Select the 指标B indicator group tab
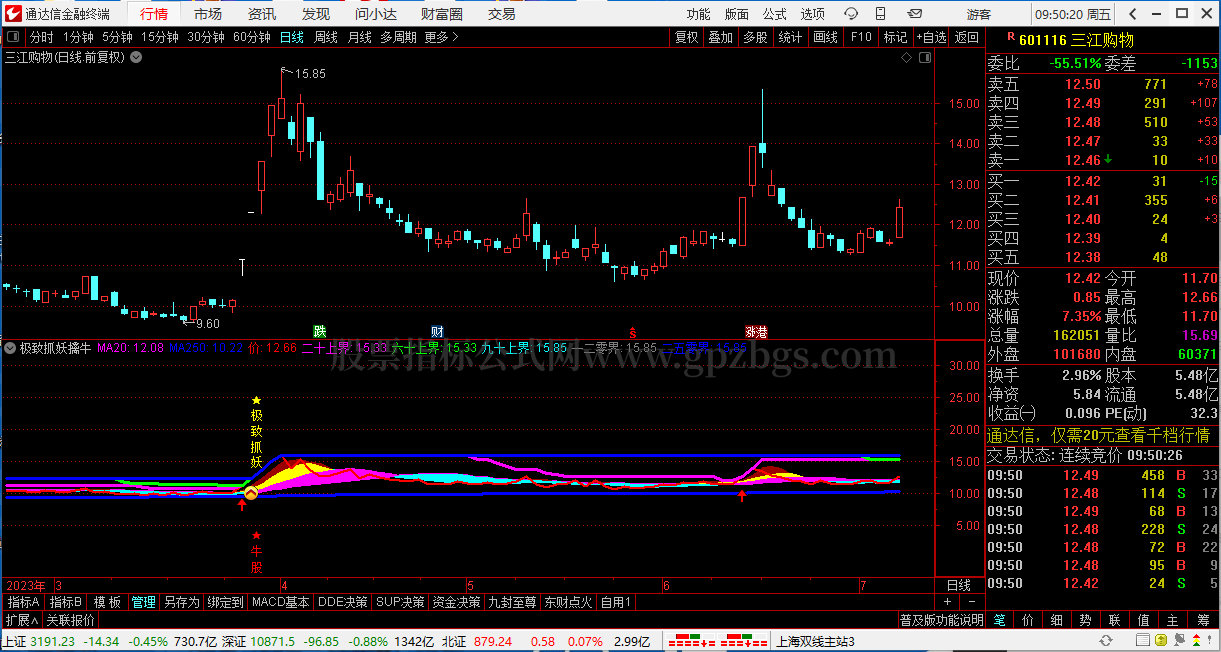The height and width of the screenshot is (652, 1221). tap(66, 602)
